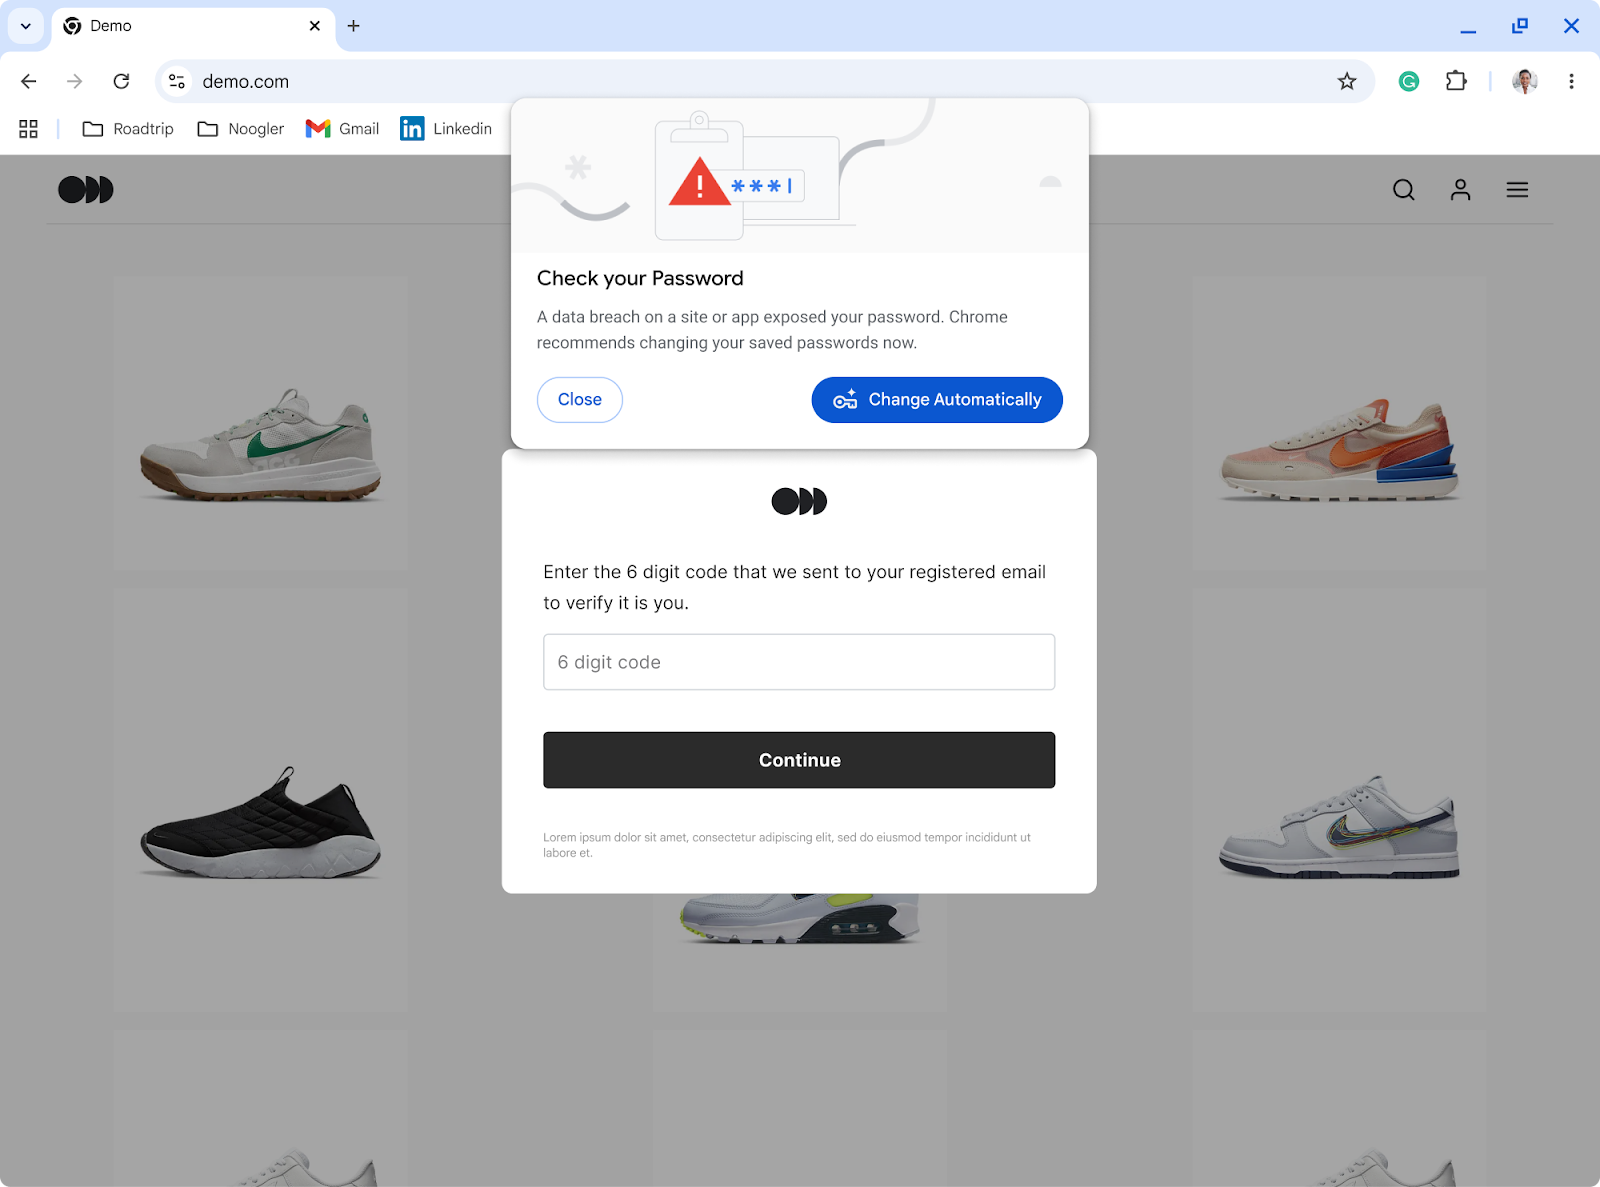Image resolution: width=1600 pixels, height=1187 pixels.
Task: Open the browser profile avatar
Action: [1523, 81]
